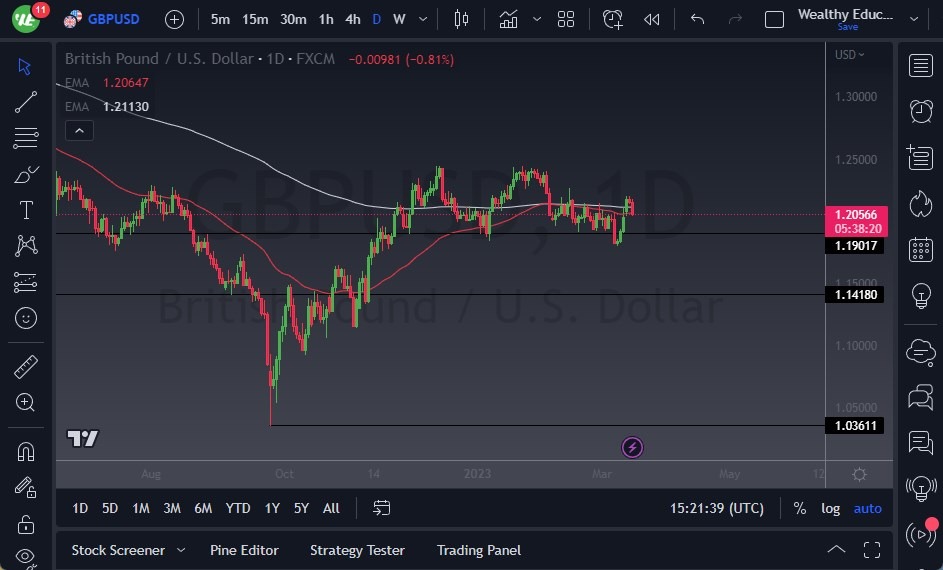The image size is (943, 570).
Task: Toggle percent scale on price axis
Action: pos(800,508)
